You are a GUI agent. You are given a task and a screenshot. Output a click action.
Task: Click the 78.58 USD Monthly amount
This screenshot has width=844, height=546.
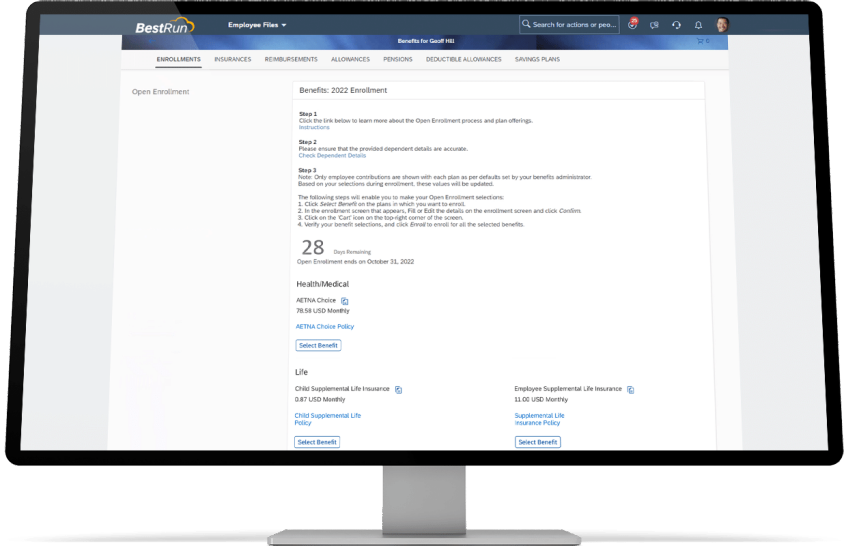322,311
